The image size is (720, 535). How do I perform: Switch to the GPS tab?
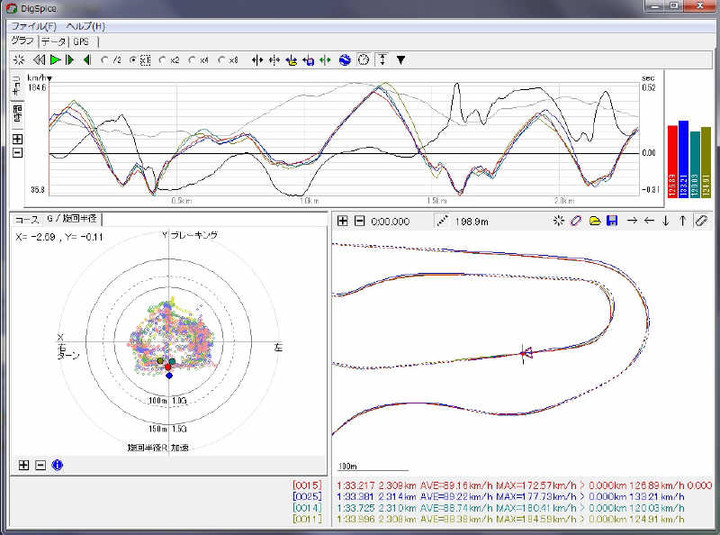(x=81, y=42)
